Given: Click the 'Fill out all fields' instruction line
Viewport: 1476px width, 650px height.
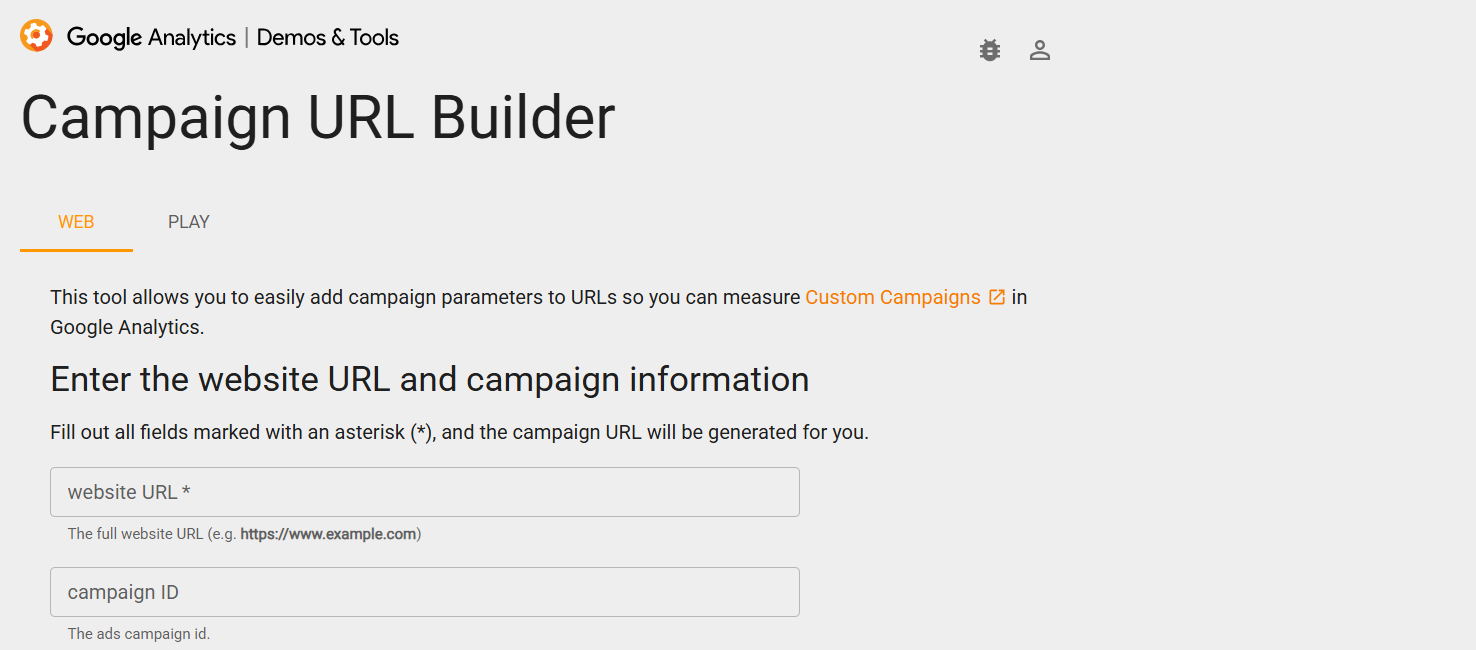Looking at the screenshot, I should point(460,433).
